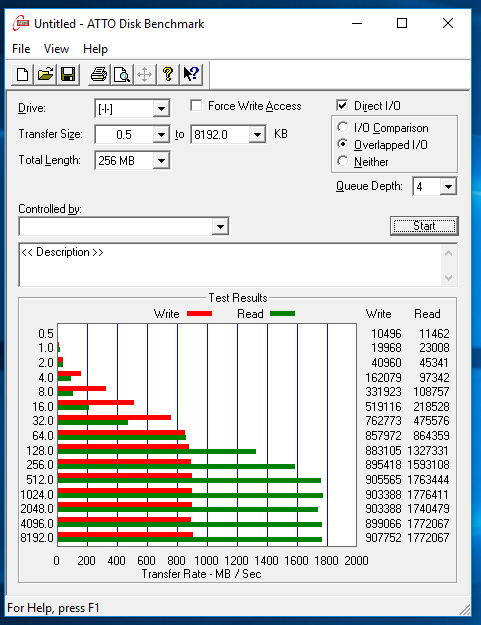Click the green read bar for 8192.0
This screenshot has width=481, height=625.
click(x=190, y=540)
